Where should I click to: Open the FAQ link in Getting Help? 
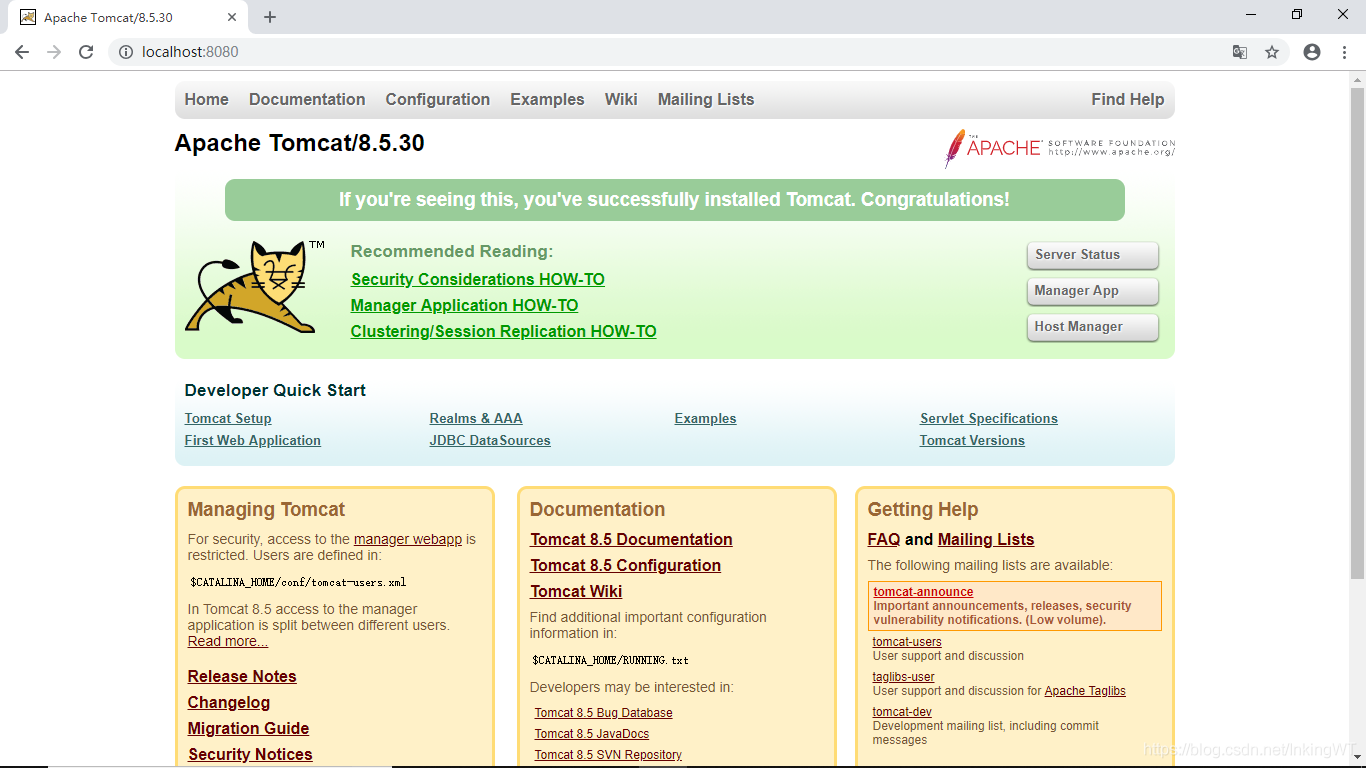884,540
